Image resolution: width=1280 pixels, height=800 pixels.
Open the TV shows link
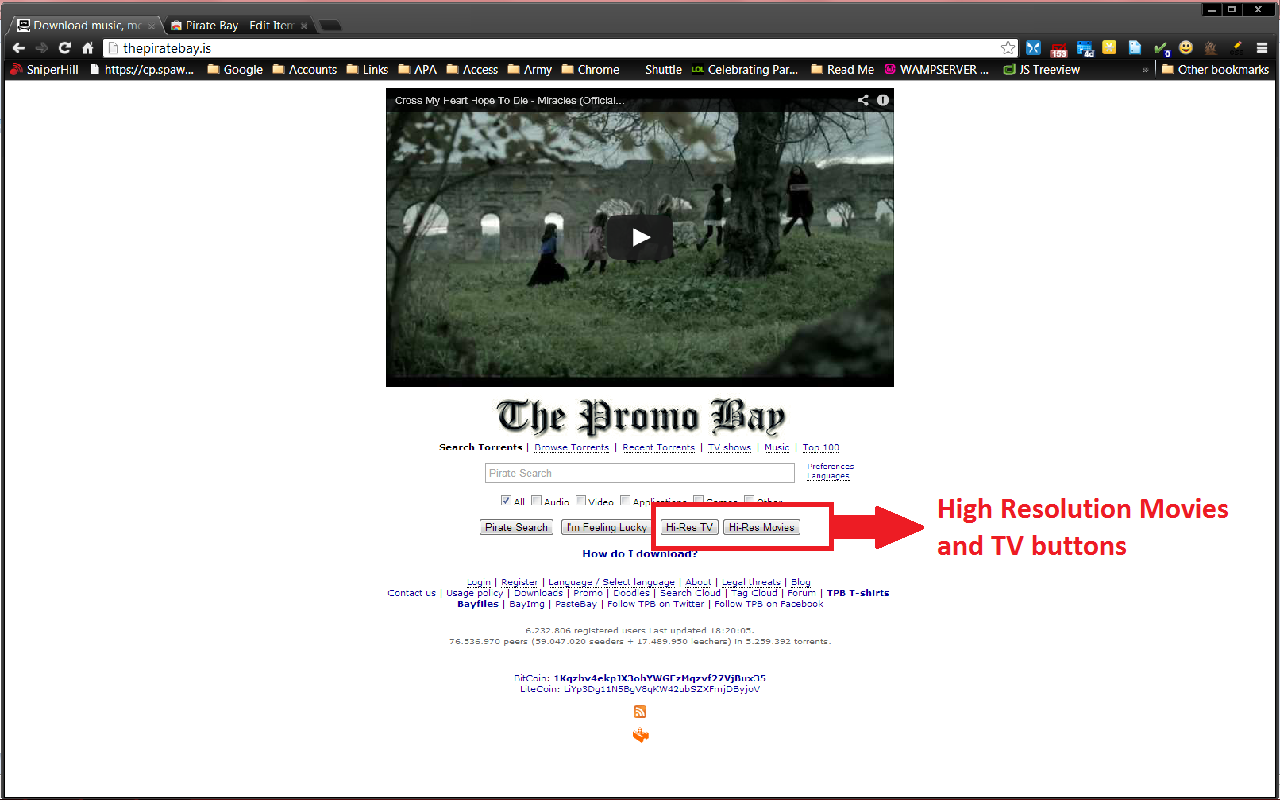(x=729, y=448)
